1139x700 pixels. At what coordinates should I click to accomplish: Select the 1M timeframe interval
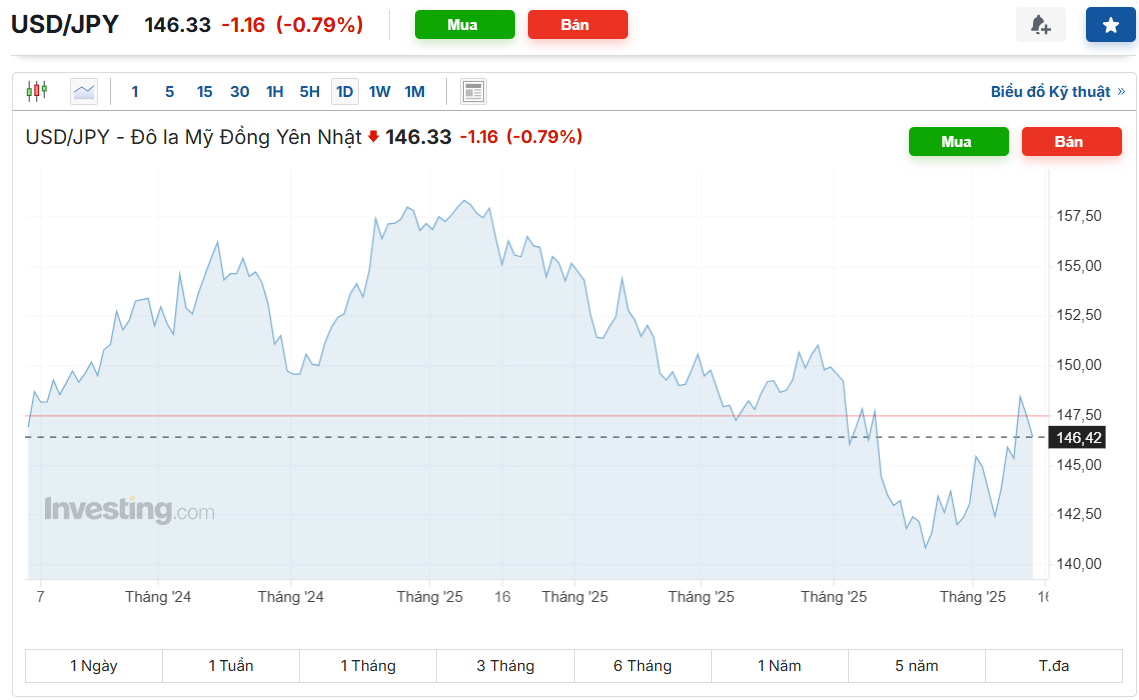pos(414,92)
